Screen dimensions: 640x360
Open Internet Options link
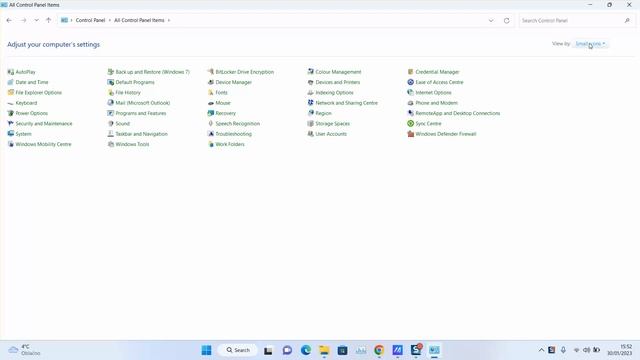[x=433, y=93]
